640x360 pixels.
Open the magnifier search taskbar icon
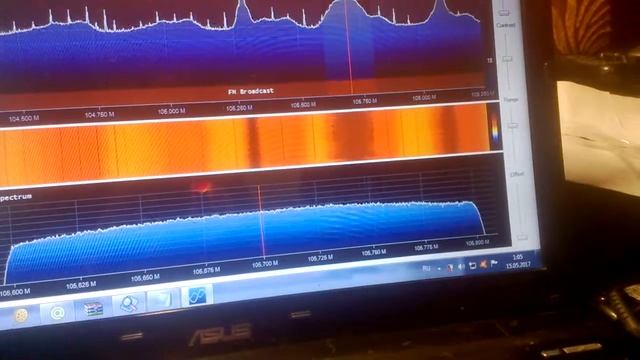point(129,304)
